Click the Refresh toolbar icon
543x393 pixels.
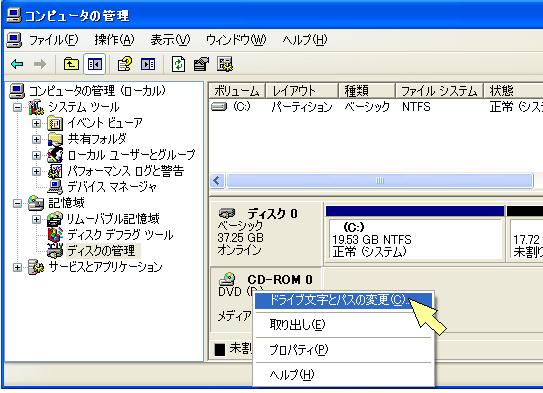click(x=178, y=64)
